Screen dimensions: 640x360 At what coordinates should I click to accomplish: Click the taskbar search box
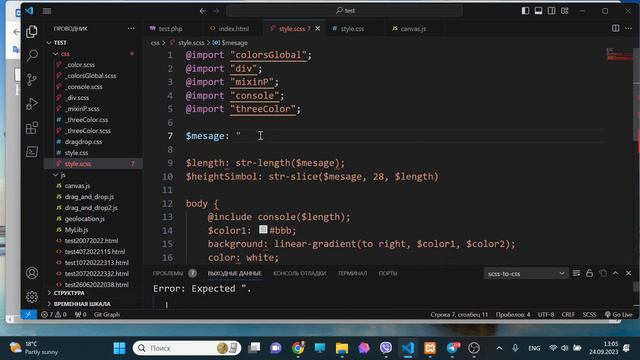click(x=187, y=348)
